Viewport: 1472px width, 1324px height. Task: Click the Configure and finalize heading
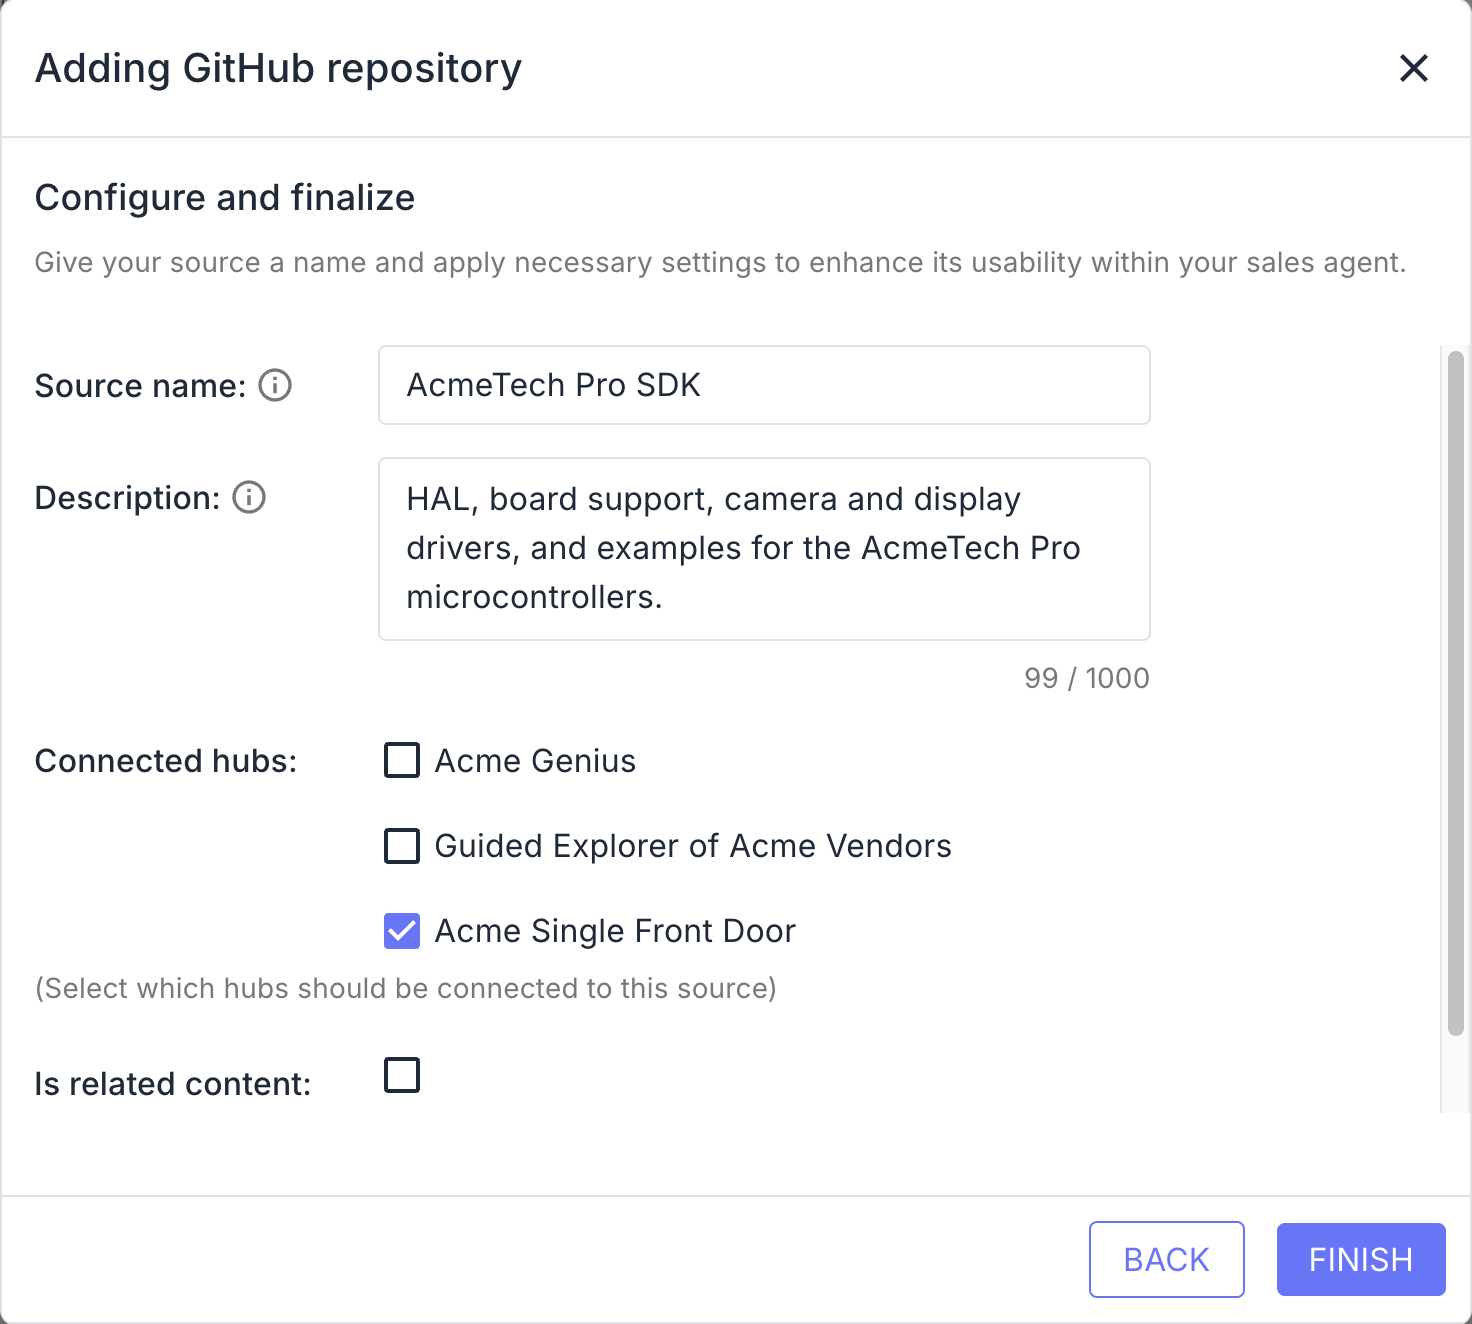(225, 198)
